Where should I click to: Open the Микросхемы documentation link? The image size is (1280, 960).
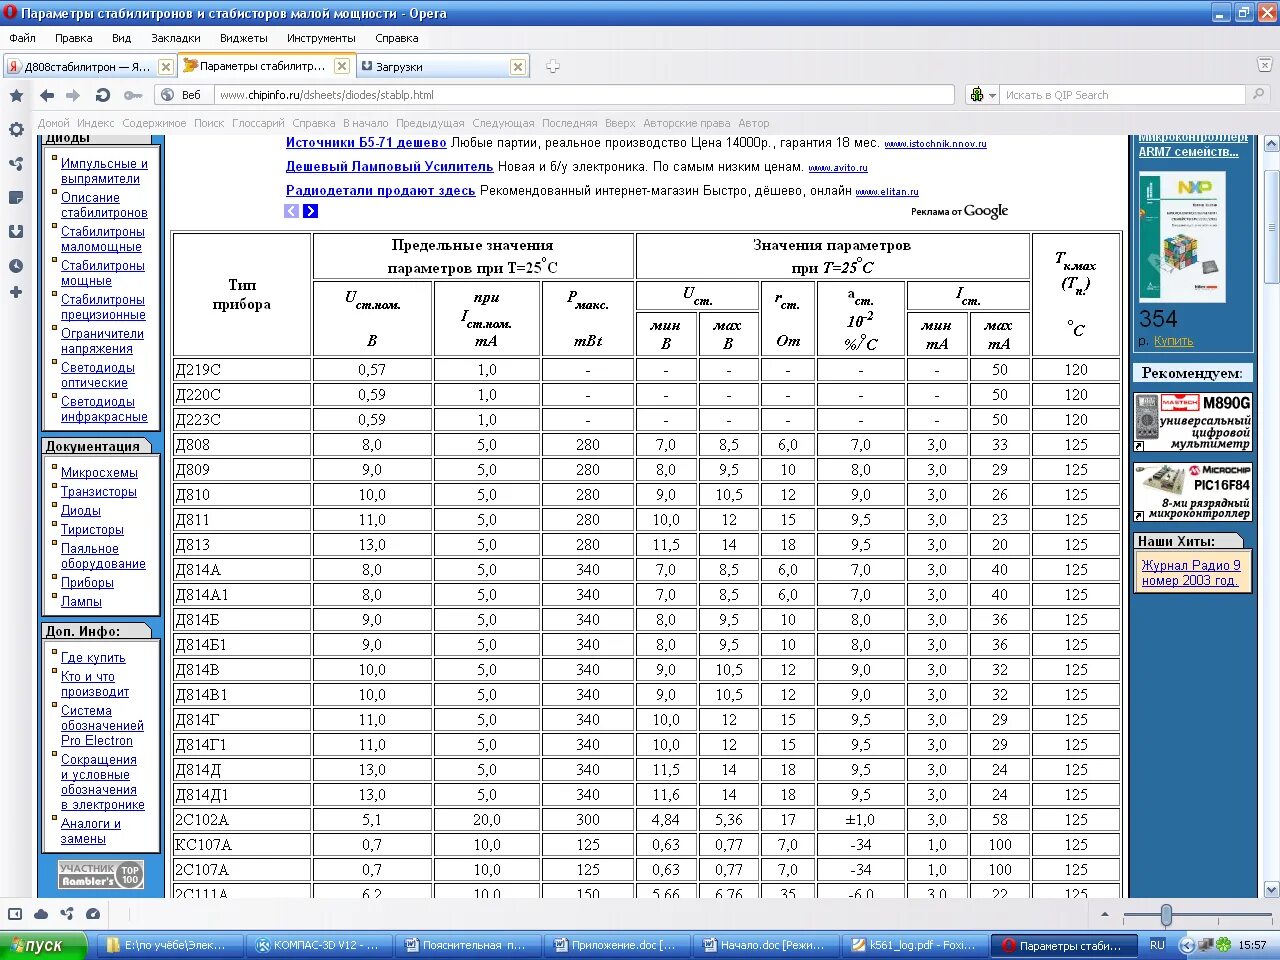pos(99,473)
